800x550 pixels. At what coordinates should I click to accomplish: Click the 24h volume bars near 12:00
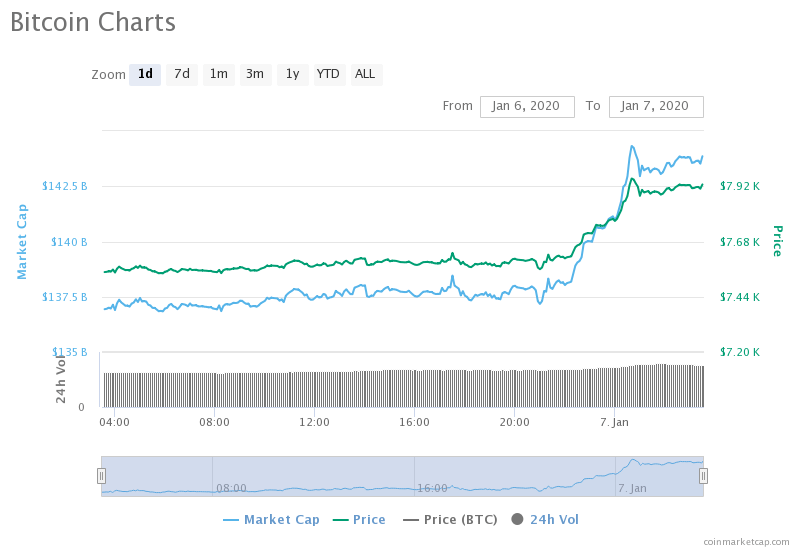pos(314,389)
